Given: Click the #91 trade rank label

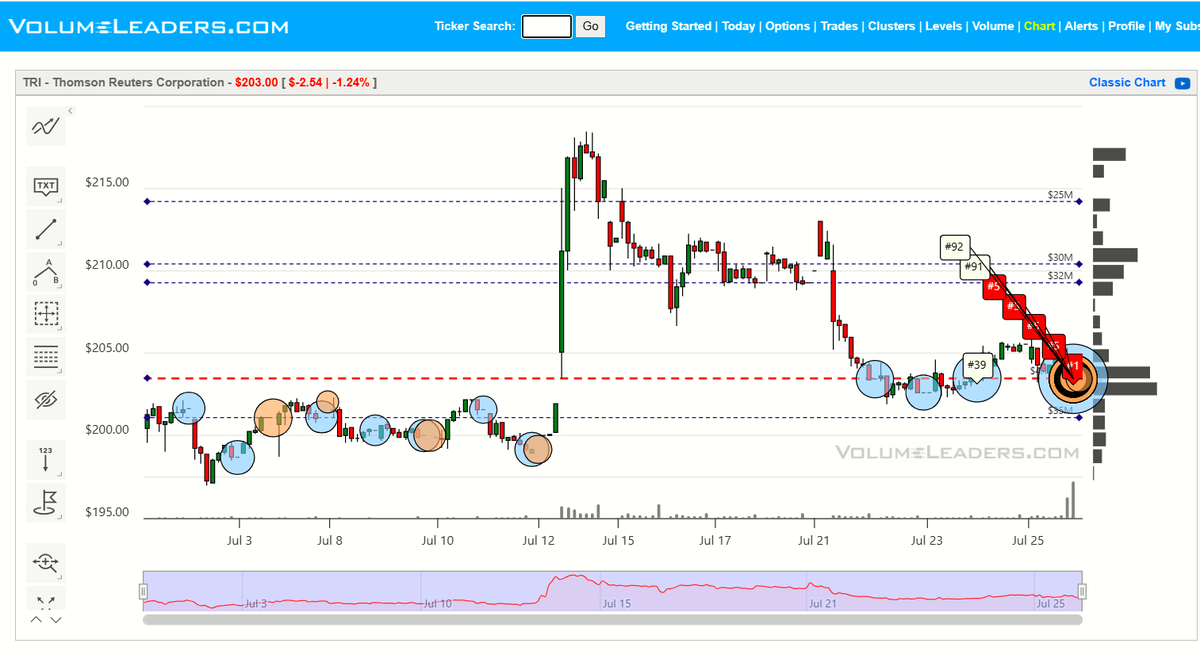Looking at the screenshot, I should point(975,267).
